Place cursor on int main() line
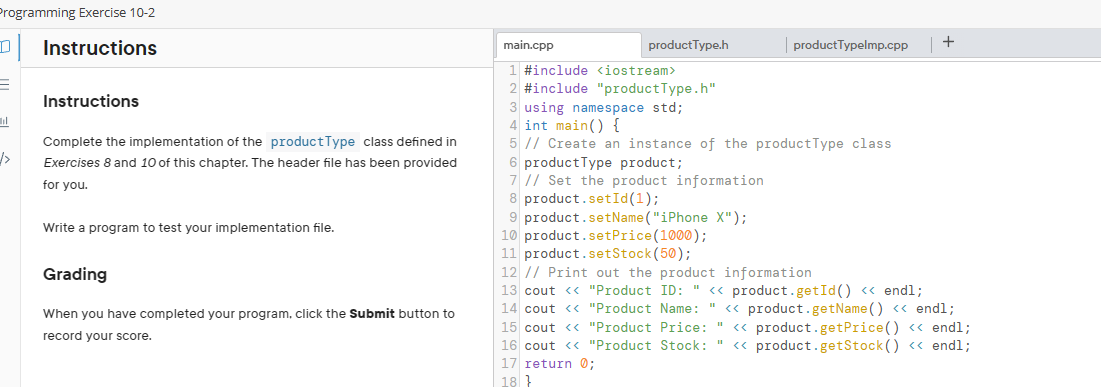Screen dimensions: 1101x387 (x=572, y=126)
